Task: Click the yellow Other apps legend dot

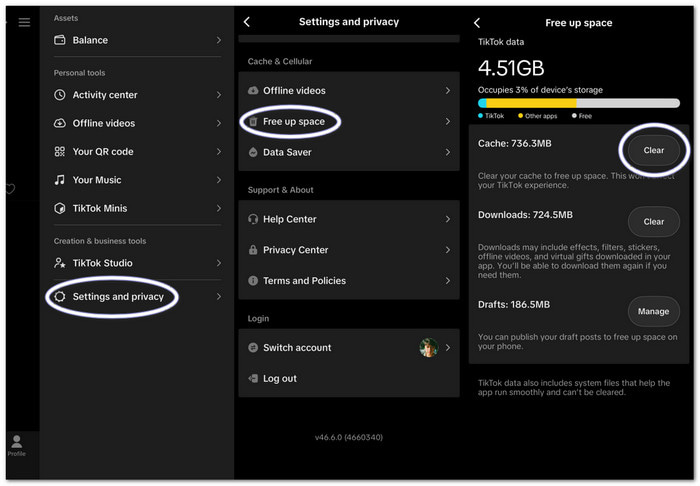Action: click(x=521, y=116)
